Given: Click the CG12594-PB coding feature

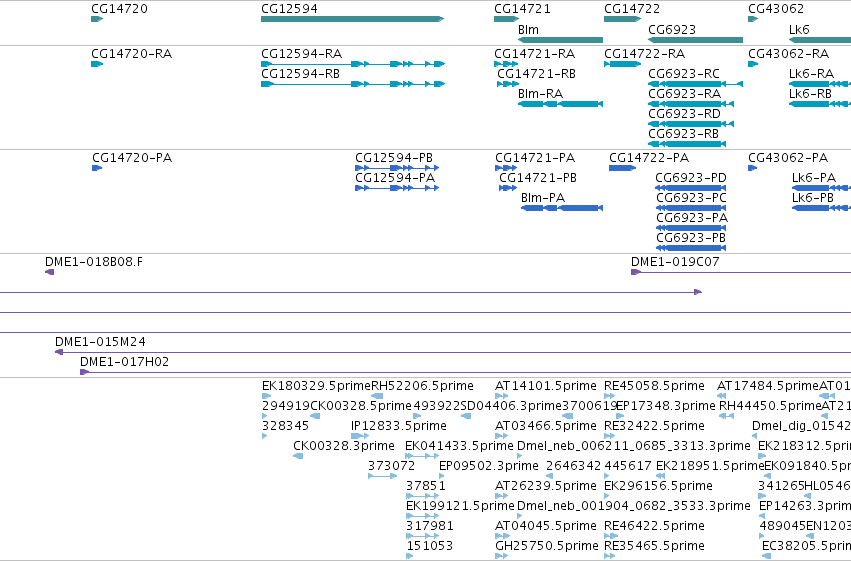Looking at the screenshot, I should pos(397,168).
